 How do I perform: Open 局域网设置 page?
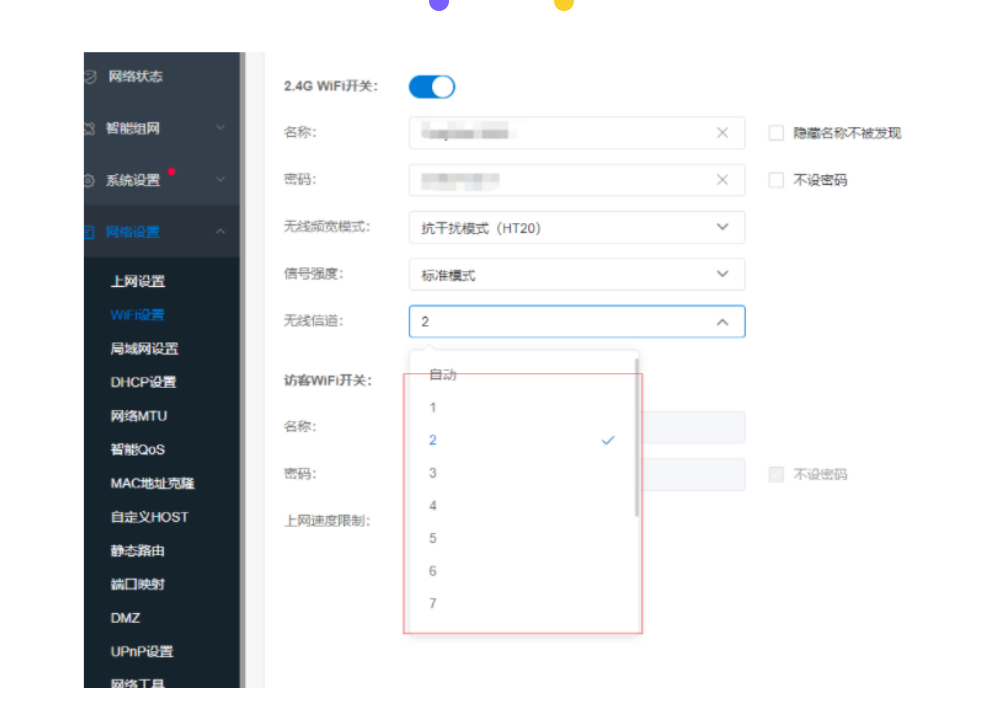click(x=145, y=349)
